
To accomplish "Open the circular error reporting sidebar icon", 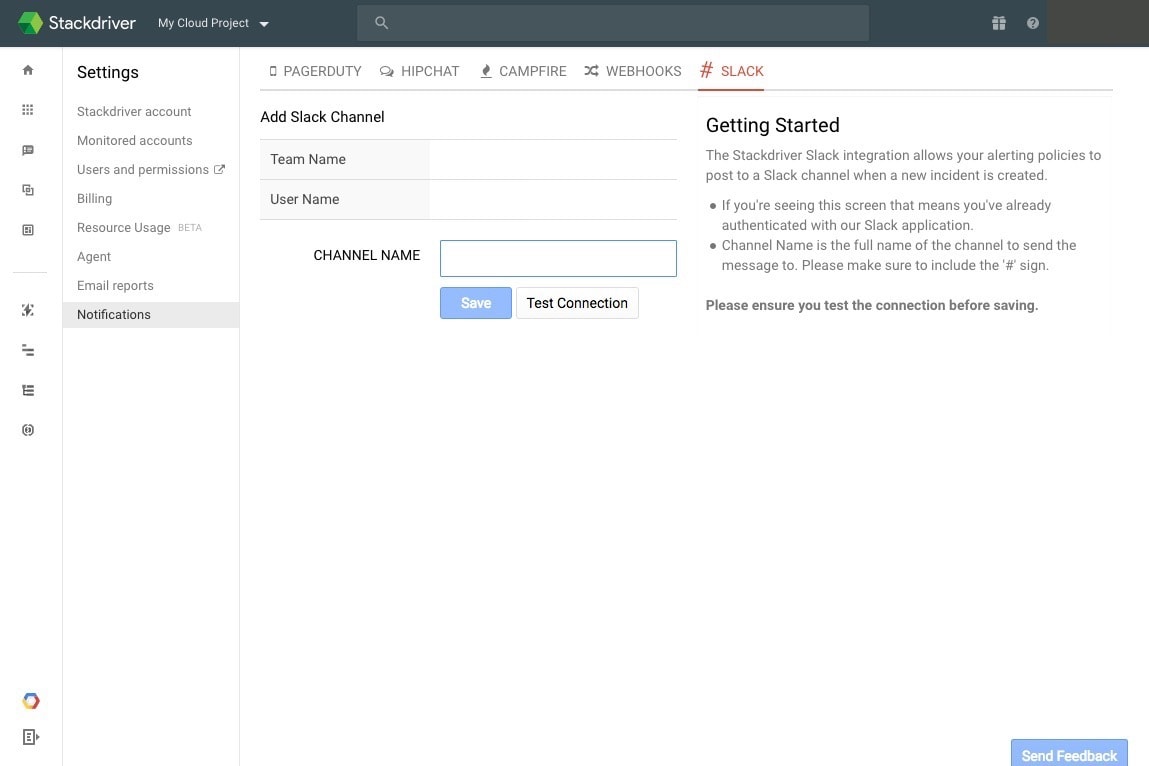I will (x=28, y=430).
